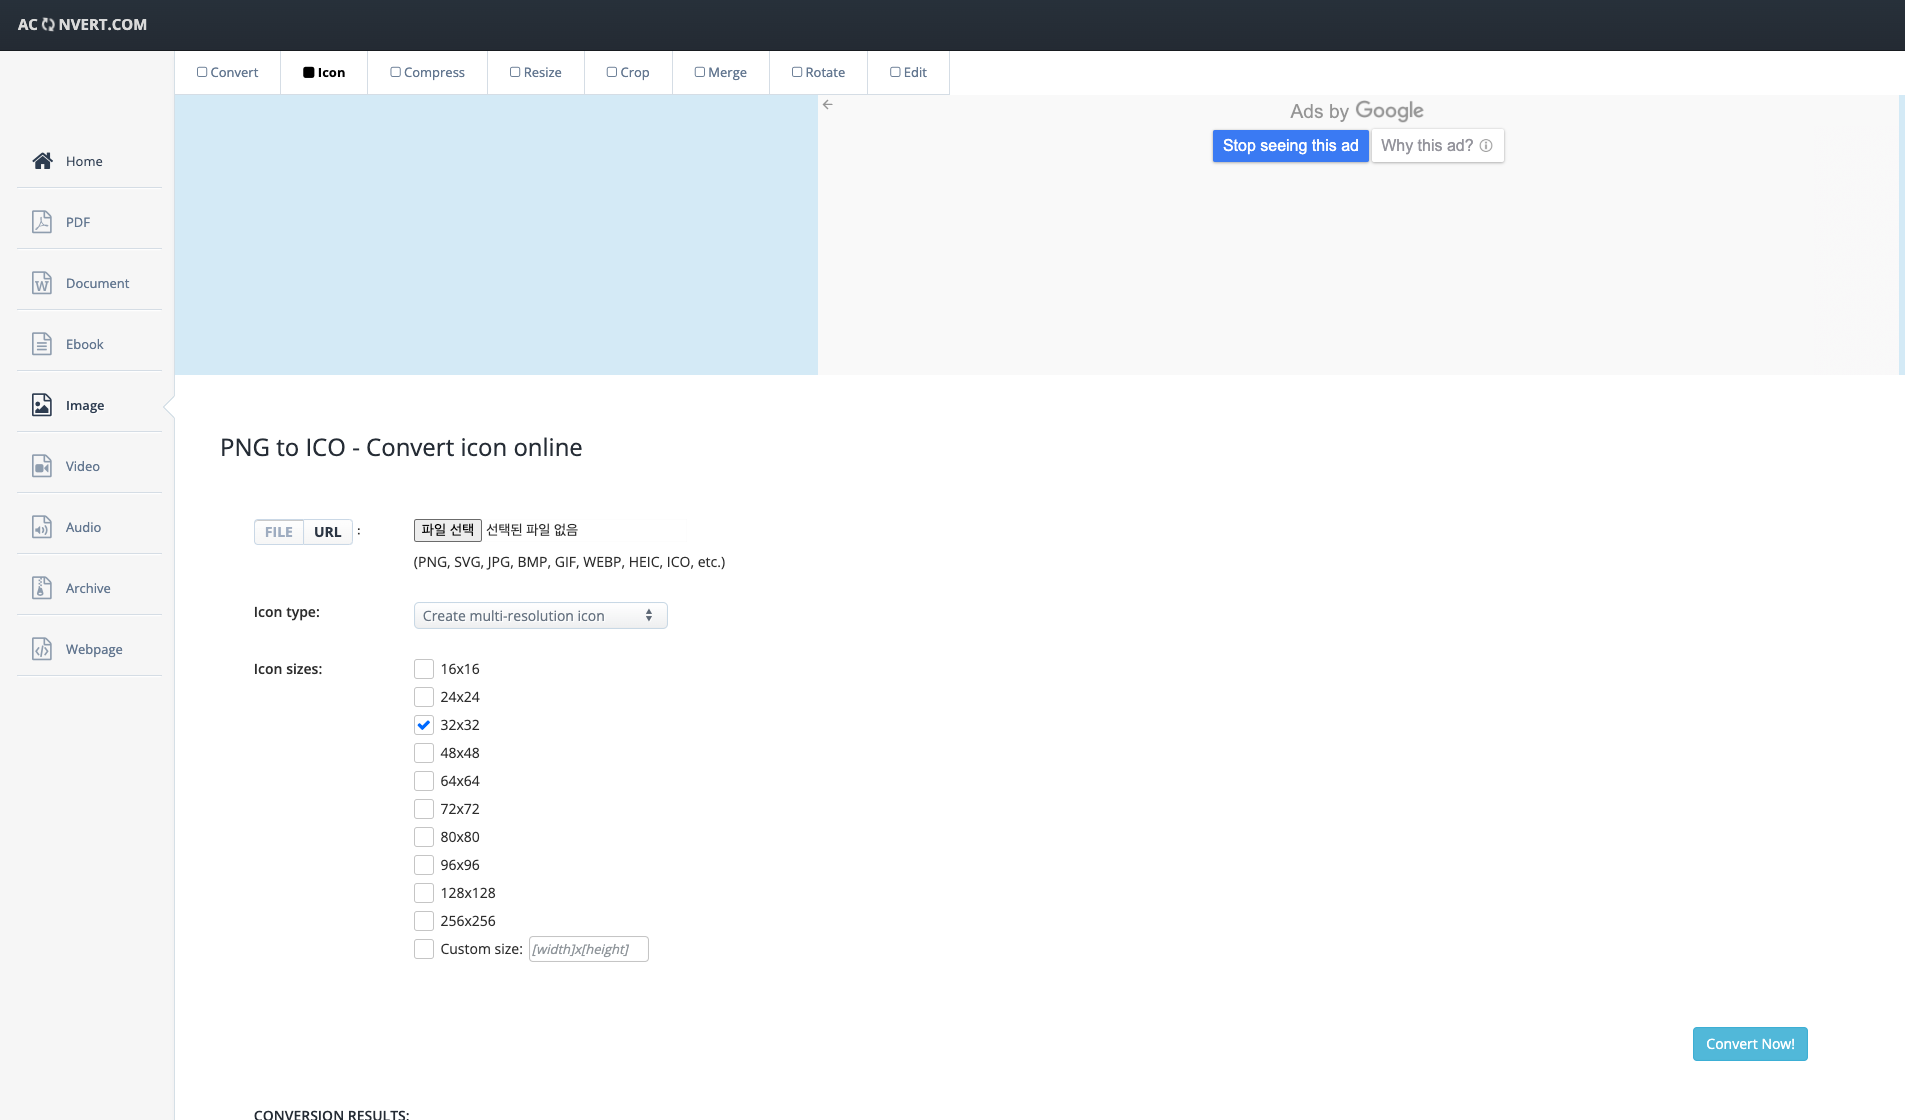Select the Archive icon in sidebar
The height and width of the screenshot is (1120, 1905).
tap(42, 588)
